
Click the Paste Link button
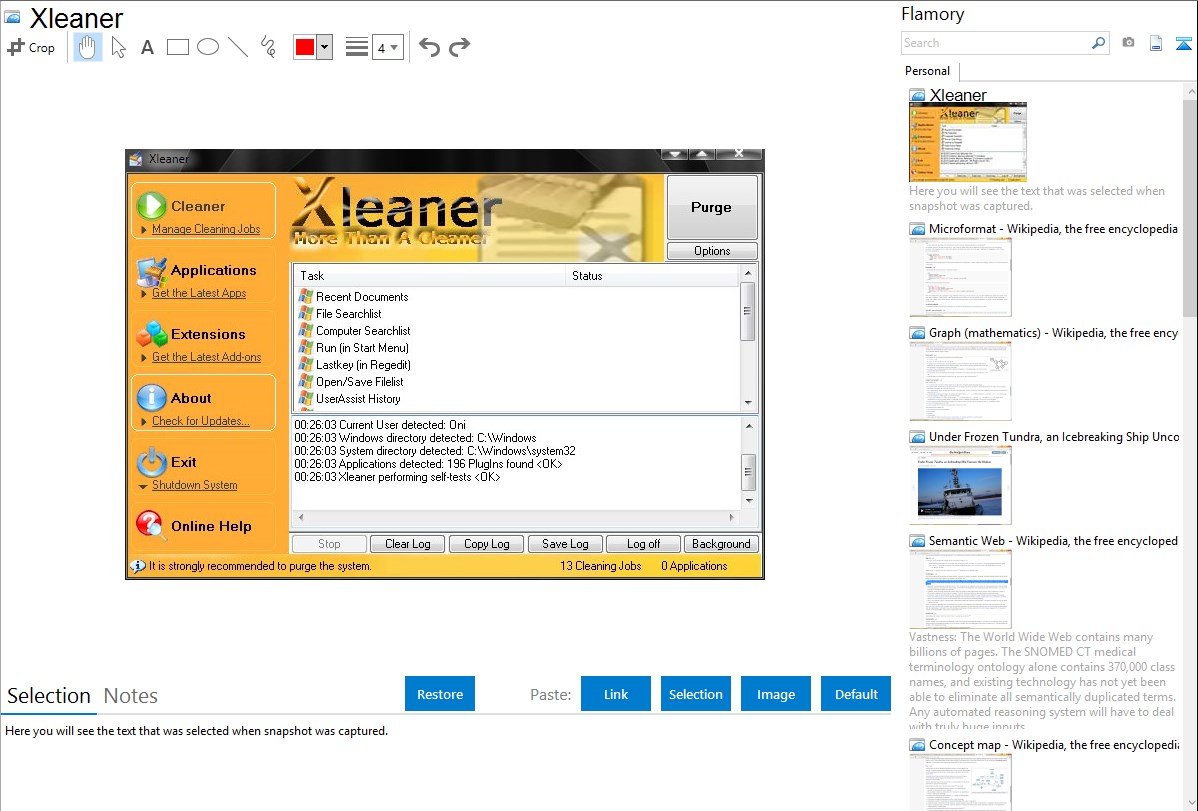pos(616,694)
